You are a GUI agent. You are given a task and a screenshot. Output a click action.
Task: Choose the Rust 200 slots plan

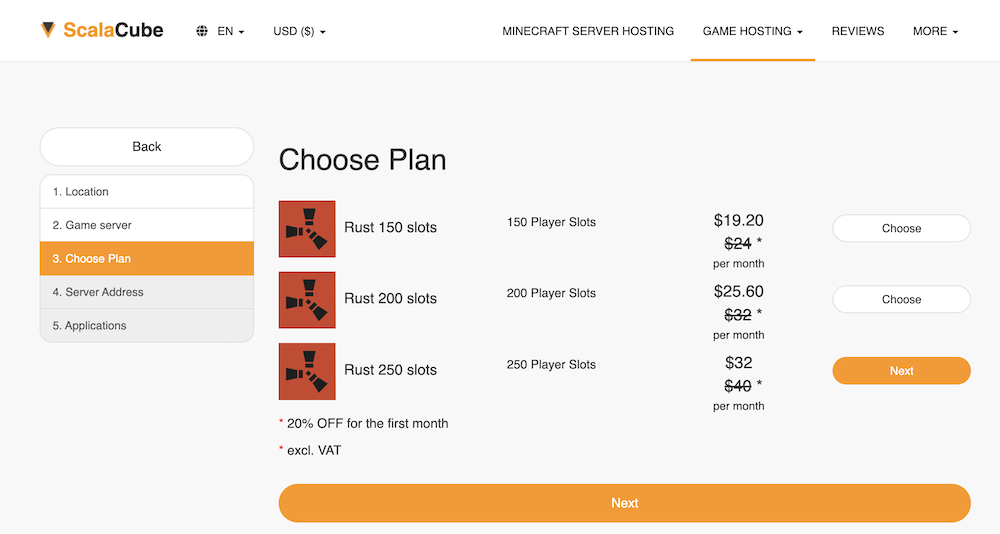click(x=901, y=299)
